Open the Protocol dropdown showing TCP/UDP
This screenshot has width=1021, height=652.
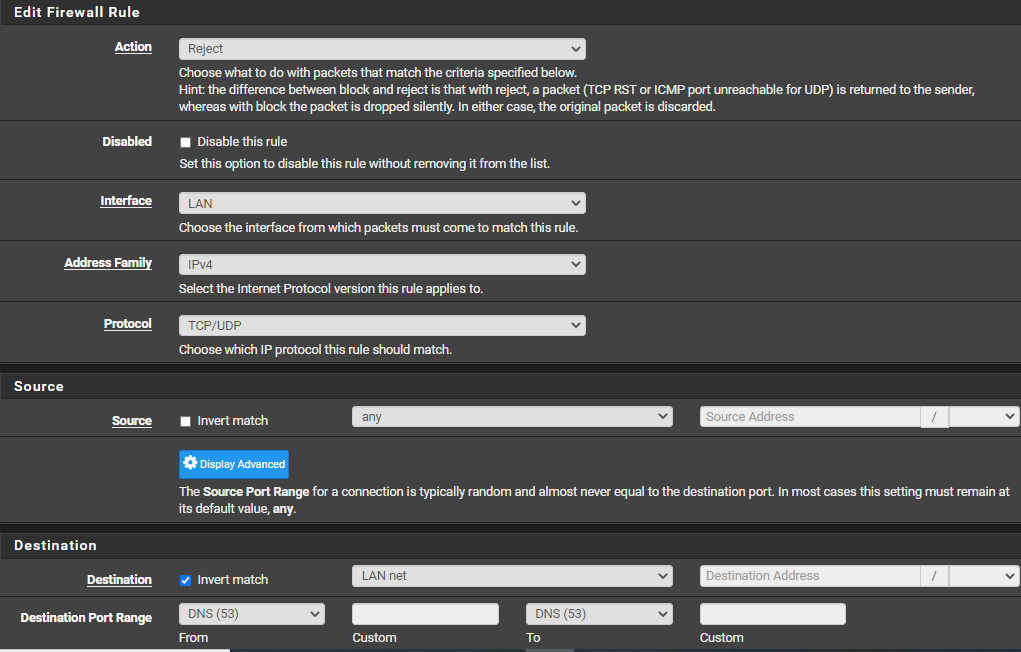click(x=382, y=326)
